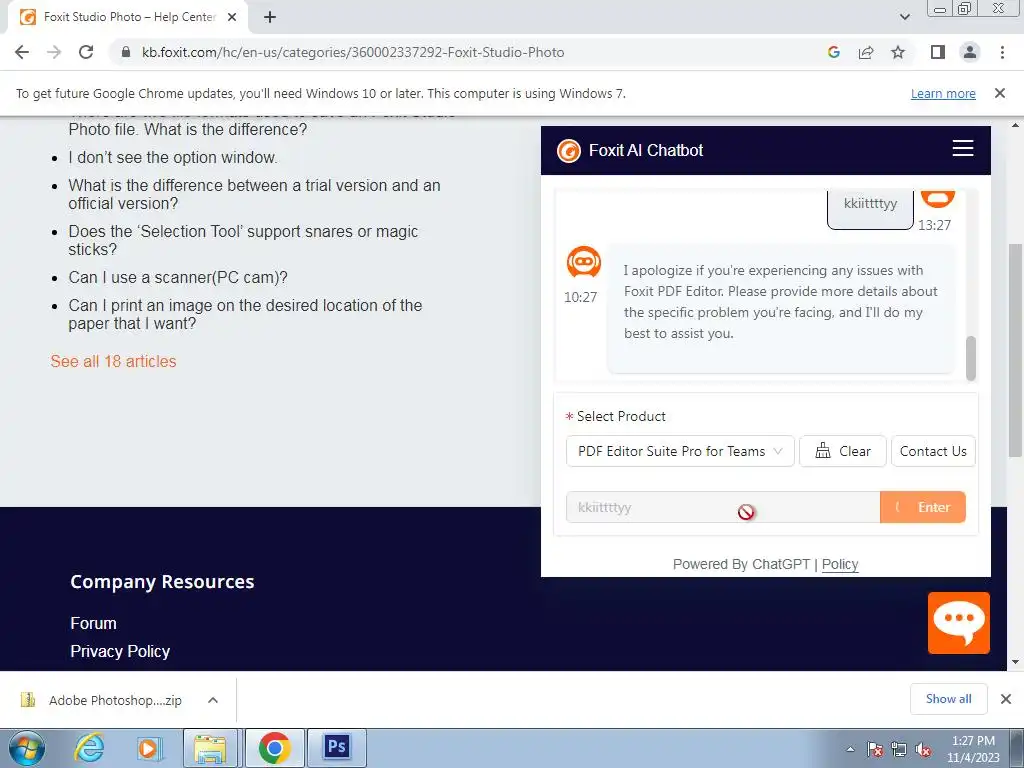Click the chat history scrollbar thumb
Screen dimensions: 1024x768
[x=970, y=358]
